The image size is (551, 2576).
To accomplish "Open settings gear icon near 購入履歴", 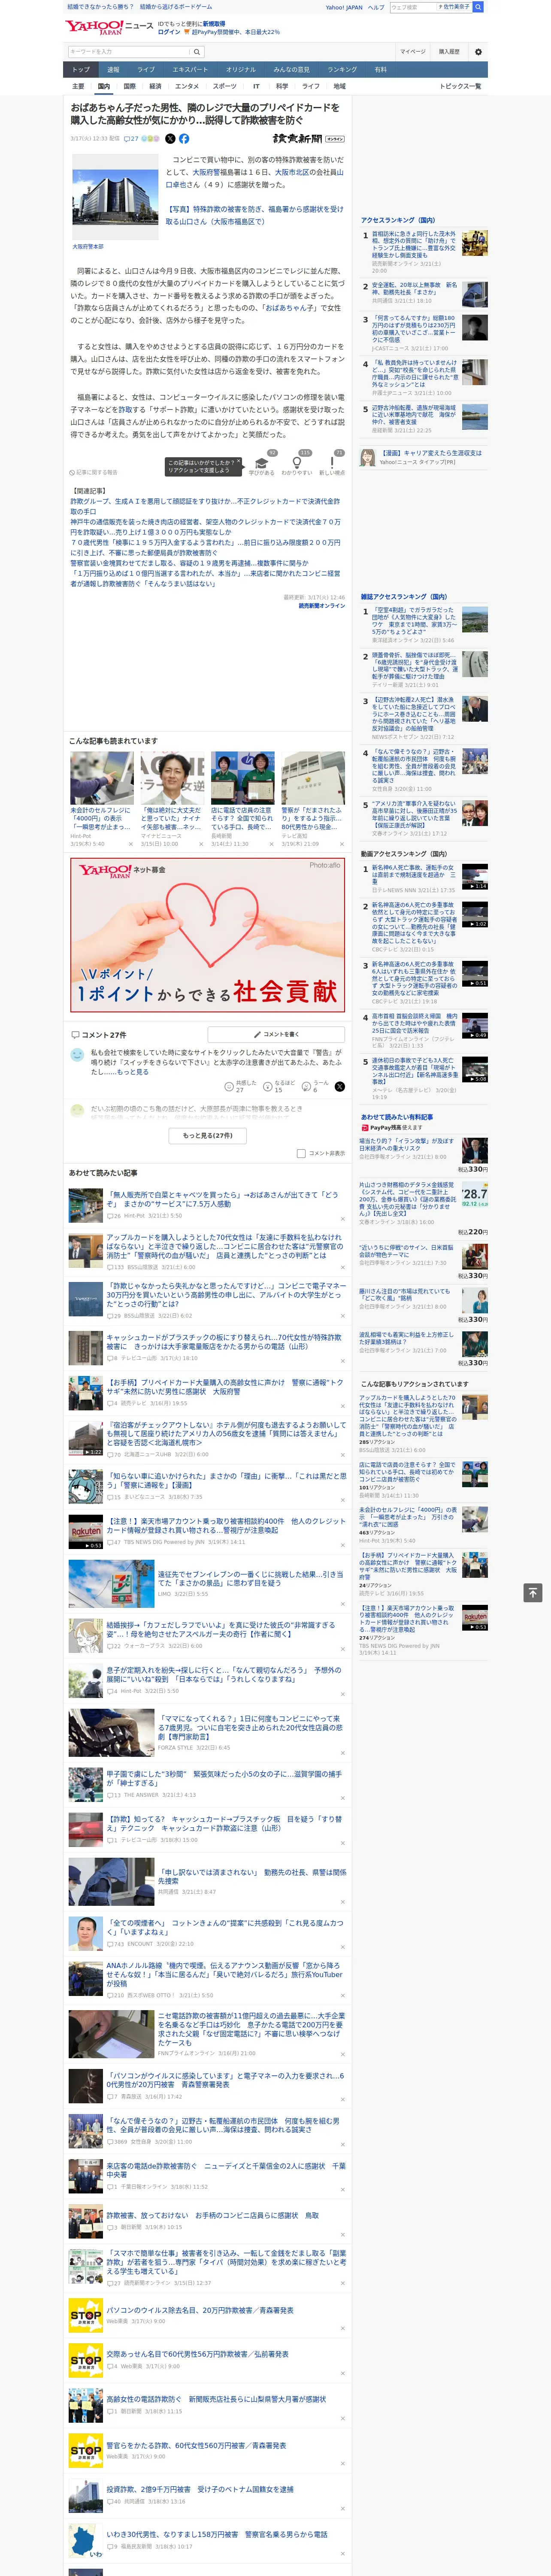I will (478, 52).
